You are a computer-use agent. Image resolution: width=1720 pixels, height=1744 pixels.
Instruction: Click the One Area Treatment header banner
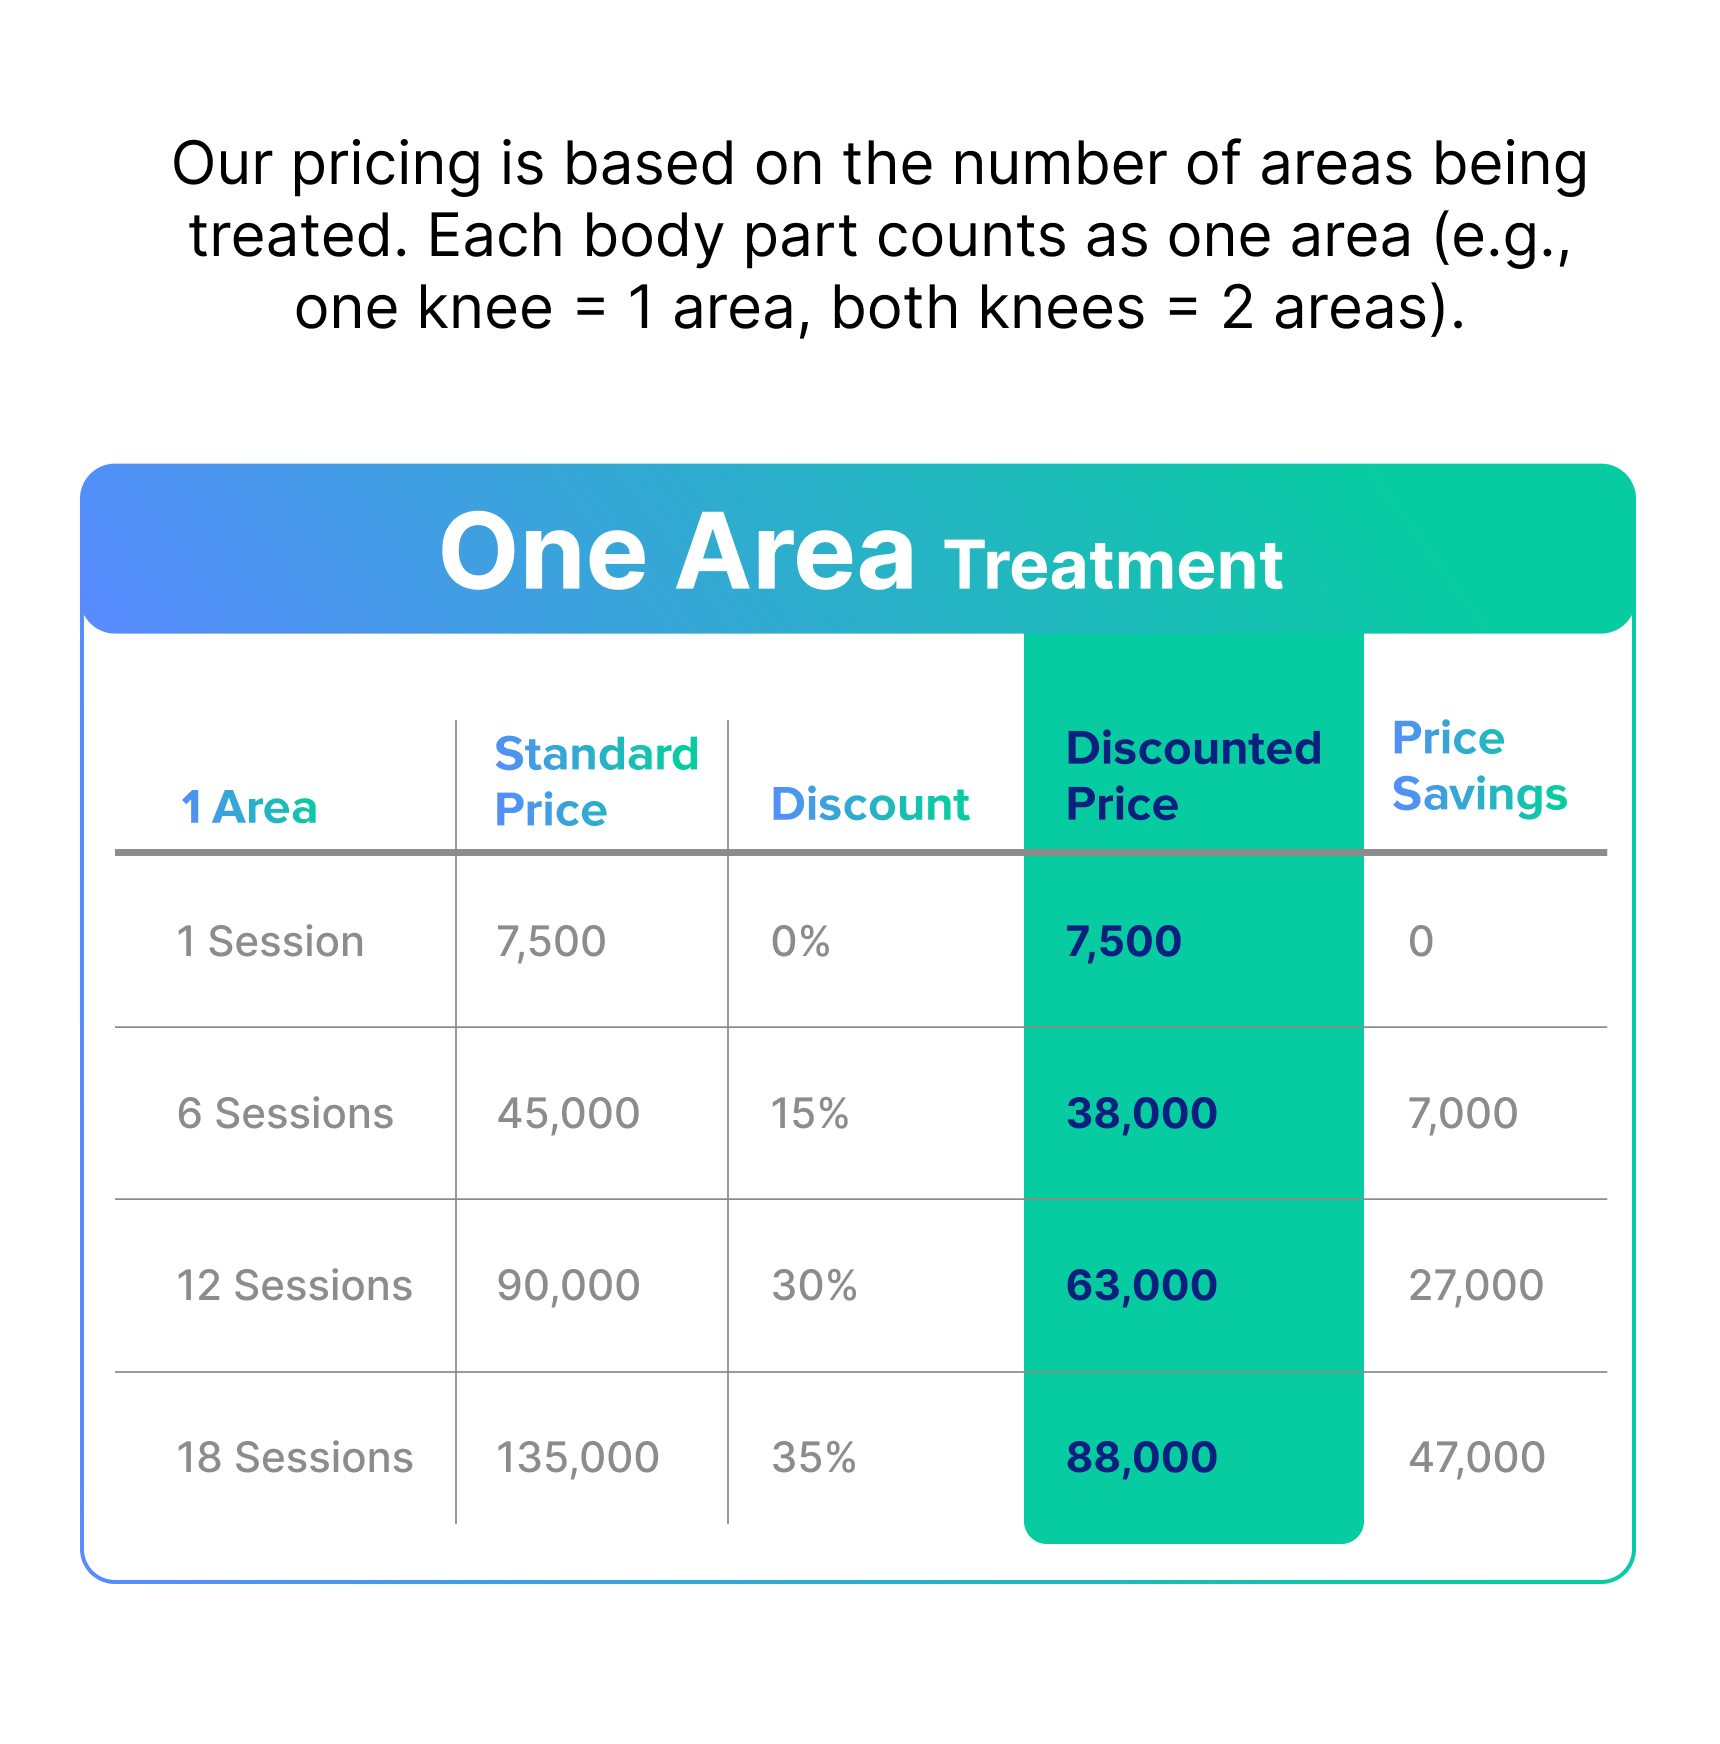(x=860, y=552)
